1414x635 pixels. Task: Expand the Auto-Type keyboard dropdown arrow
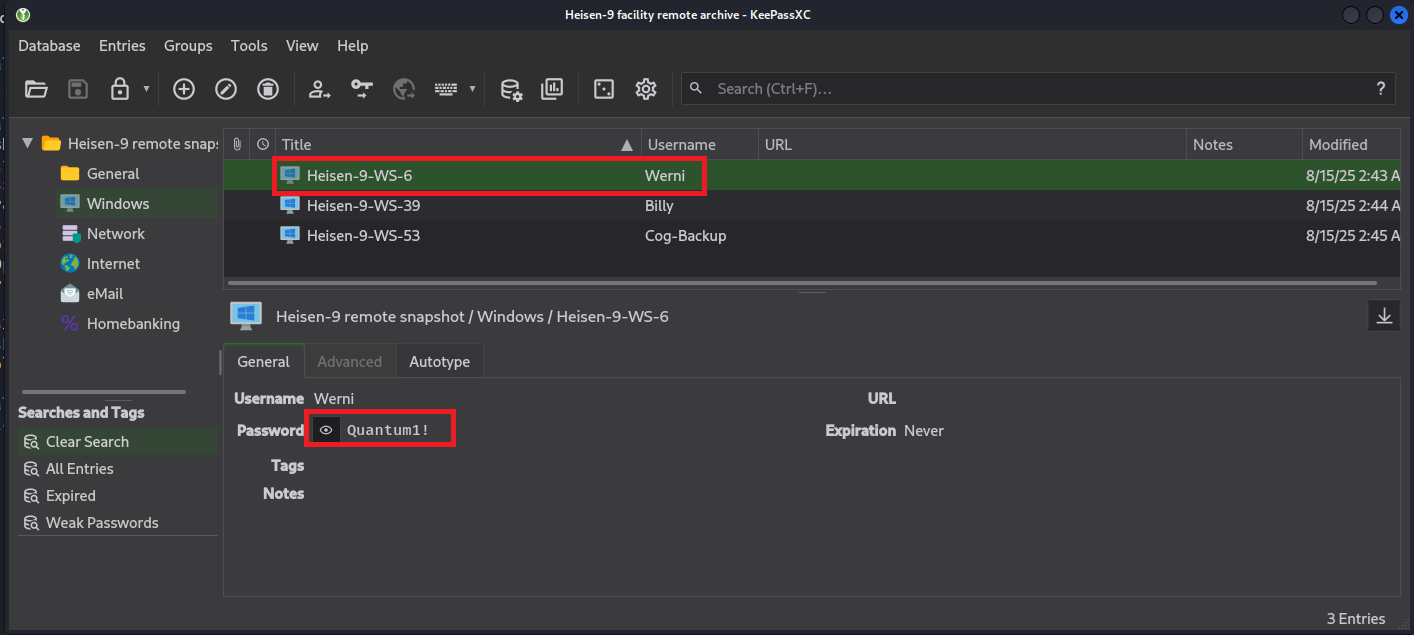click(x=472, y=89)
